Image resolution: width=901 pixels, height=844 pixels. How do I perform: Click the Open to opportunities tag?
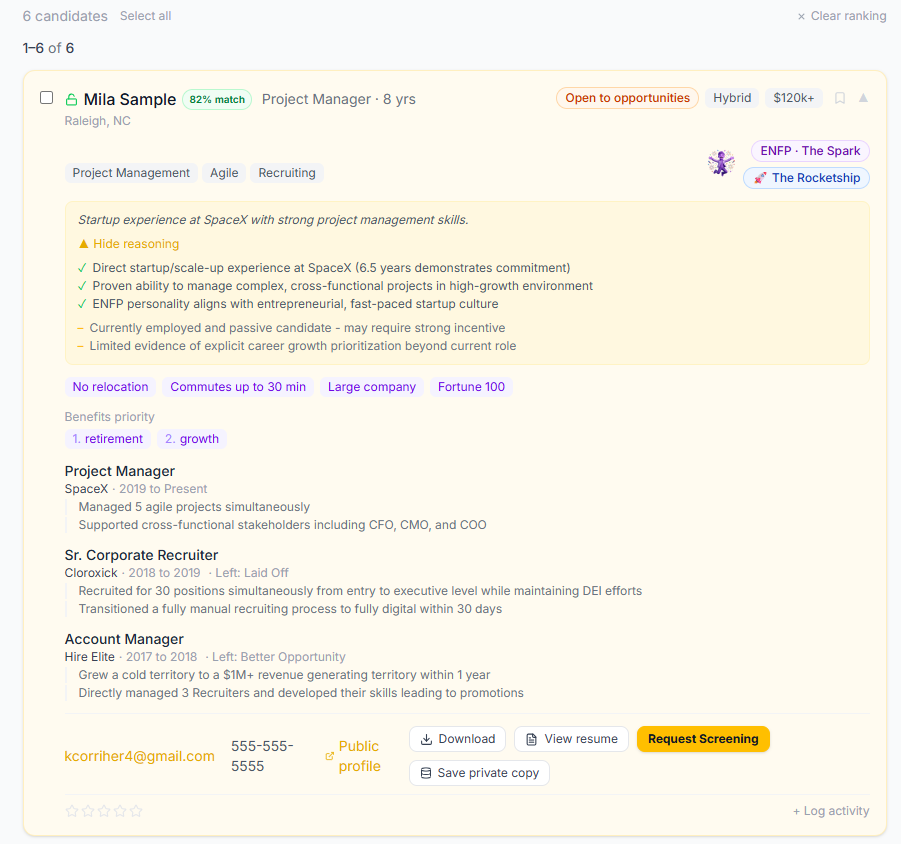(x=627, y=98)
